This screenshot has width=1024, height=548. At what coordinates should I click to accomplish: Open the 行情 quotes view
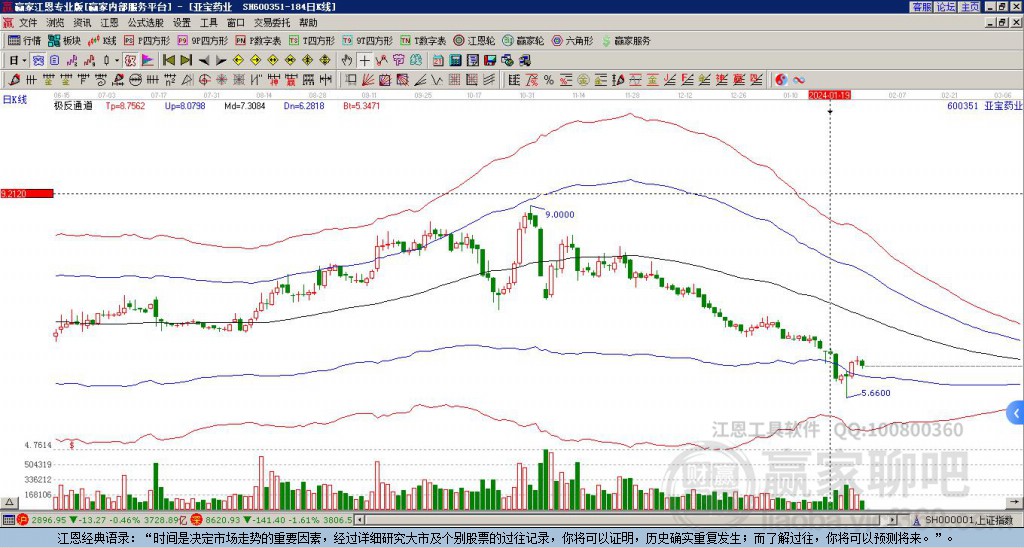pos(25,40)
